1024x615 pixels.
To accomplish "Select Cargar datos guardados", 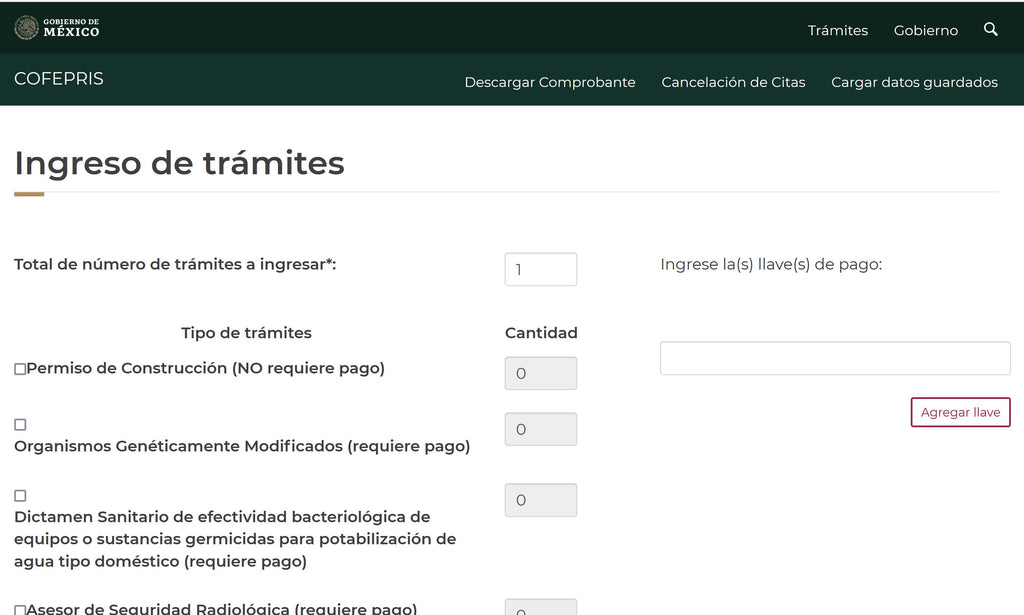I will pyautogui.click(x=914, y=82).
